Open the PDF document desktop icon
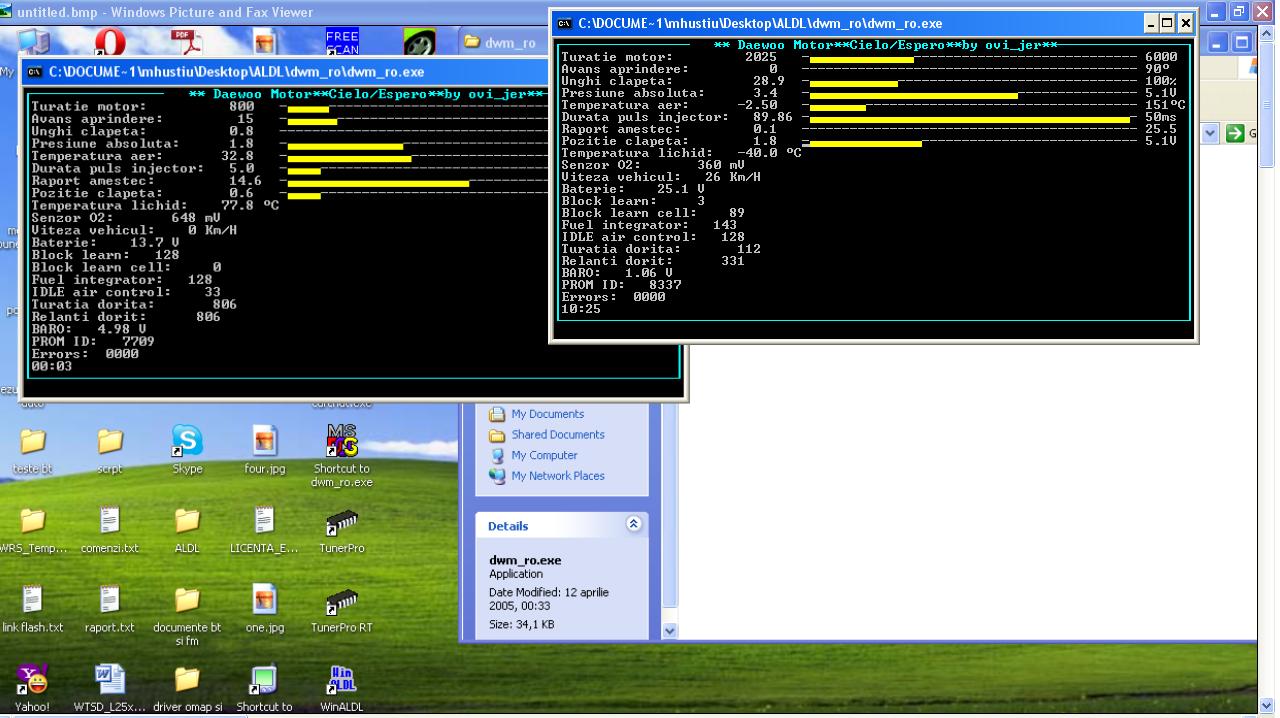Image resolution: width=1280 pixels, height=718 pixels. 187,43
